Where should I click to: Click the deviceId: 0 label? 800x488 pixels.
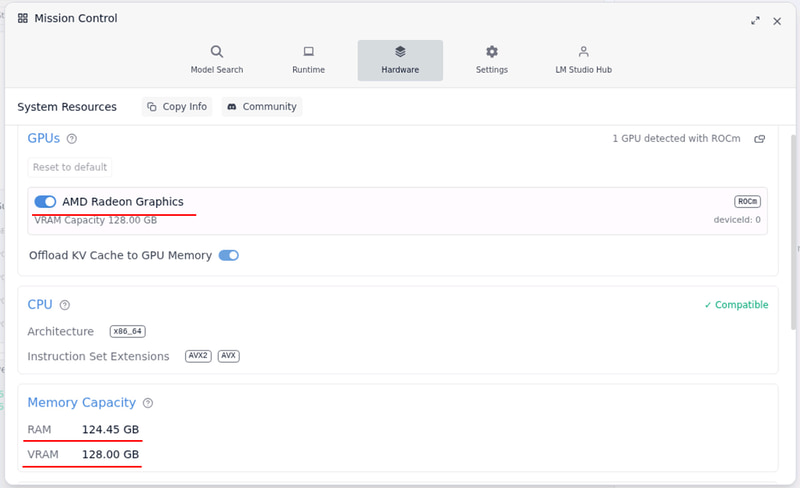point(737,220)
